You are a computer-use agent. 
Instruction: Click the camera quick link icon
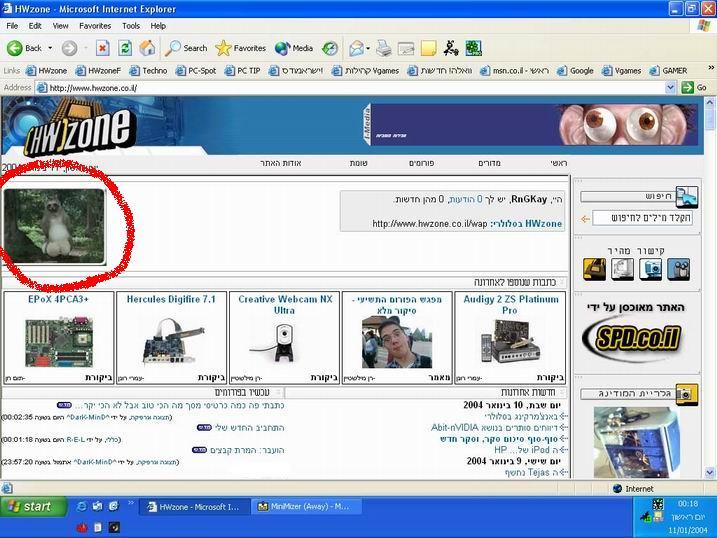(x=651, y=269)
